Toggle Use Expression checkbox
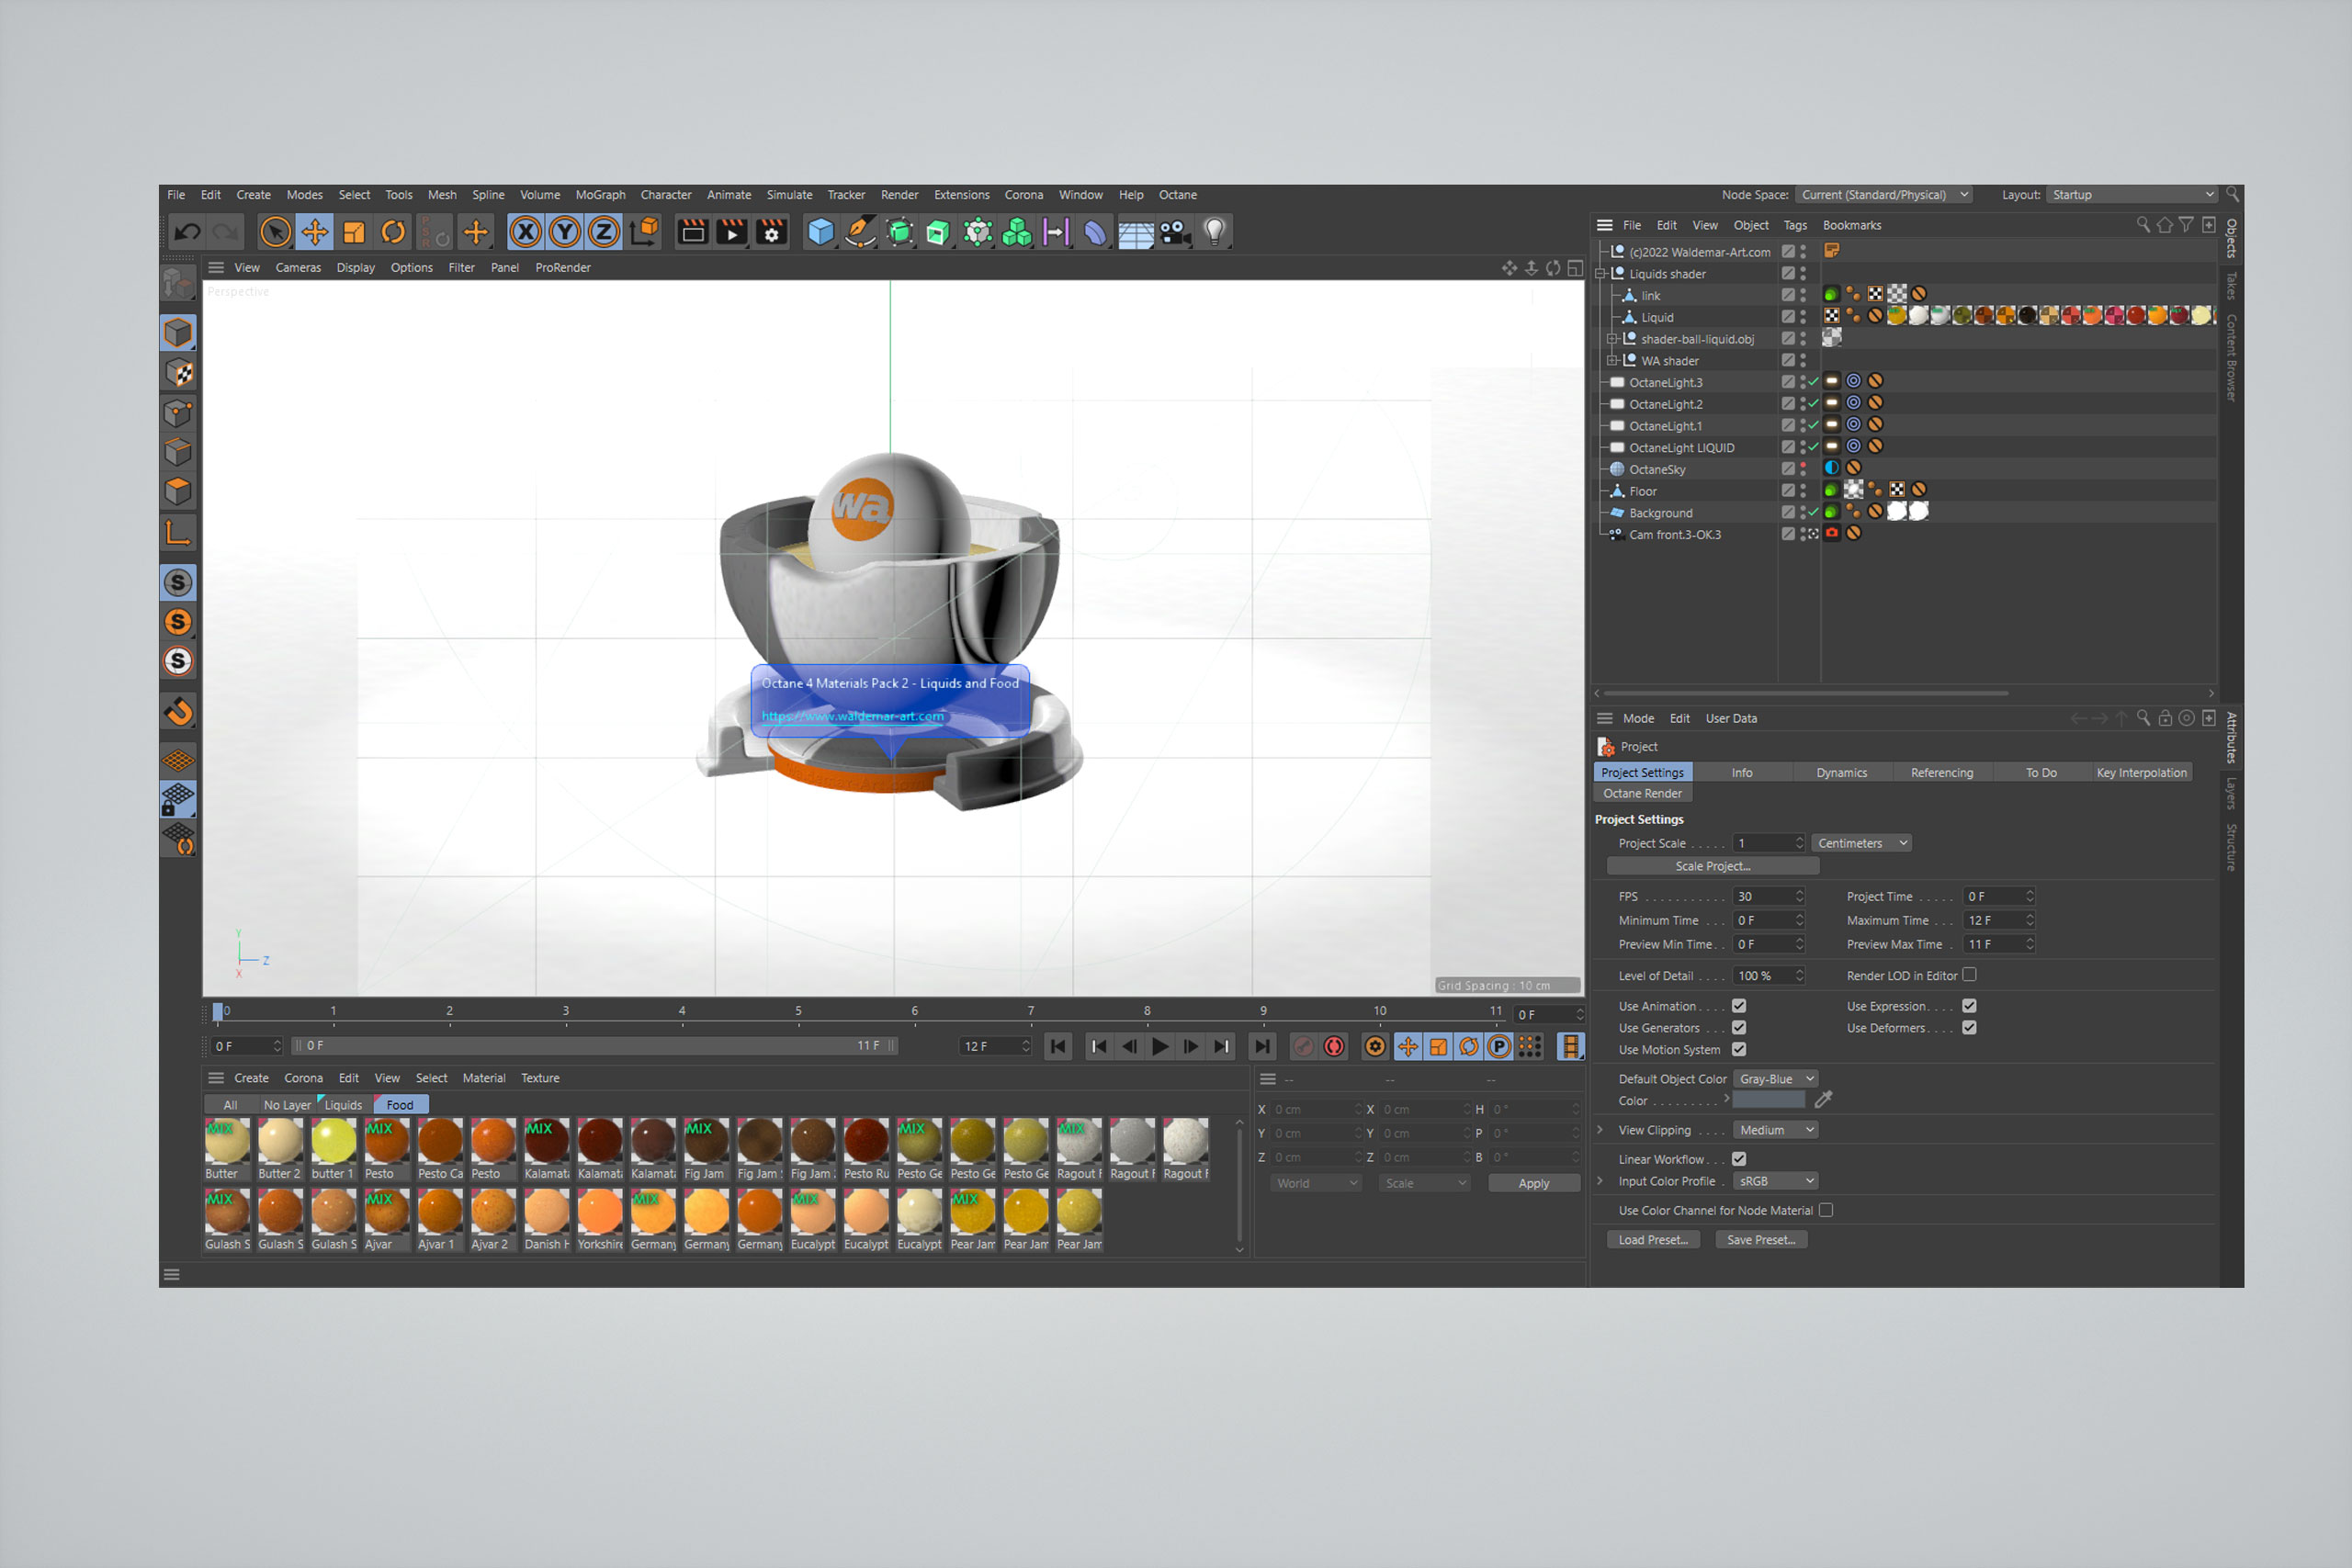The image size is (2352, 1568). coord(1969,1006)
